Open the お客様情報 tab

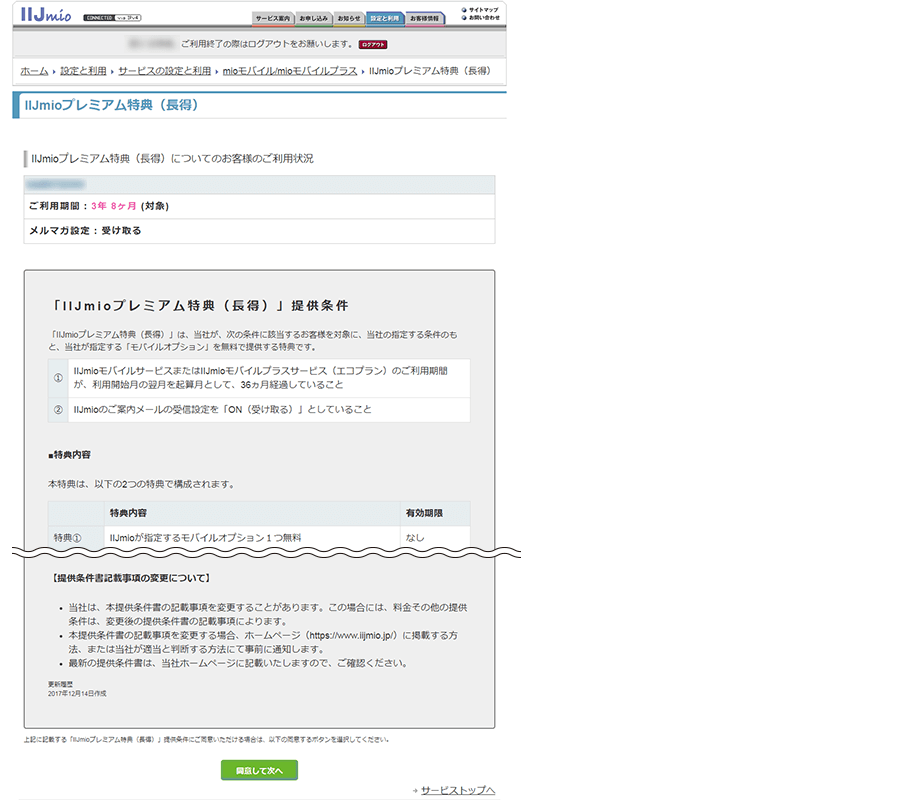[425, 18]
